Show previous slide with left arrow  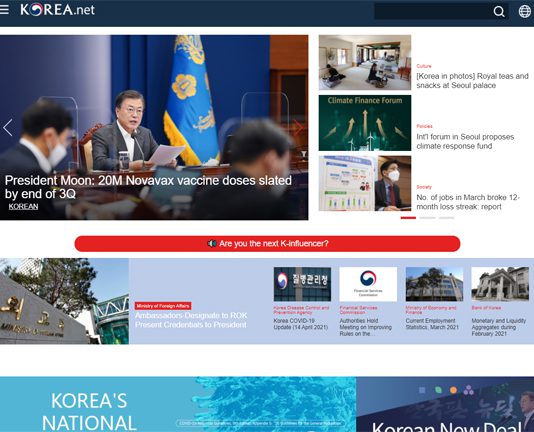pos(8,128)
